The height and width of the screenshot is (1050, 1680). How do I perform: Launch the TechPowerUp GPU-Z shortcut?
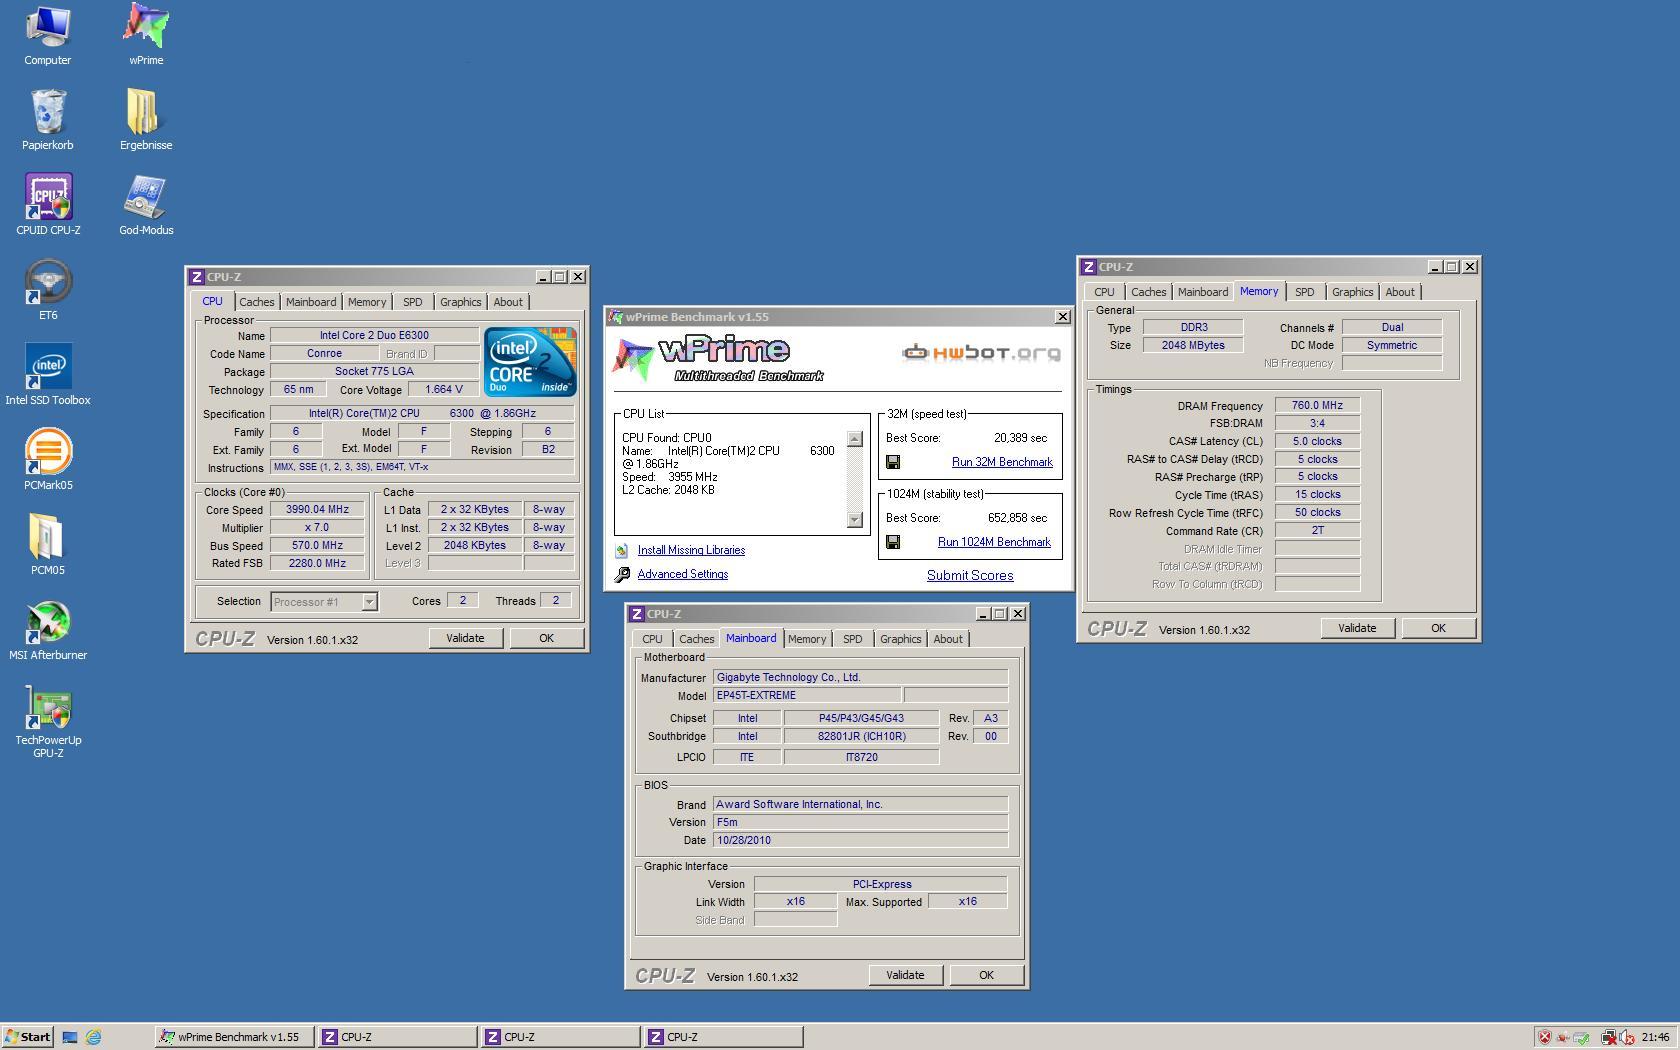[x=48, y=722]
